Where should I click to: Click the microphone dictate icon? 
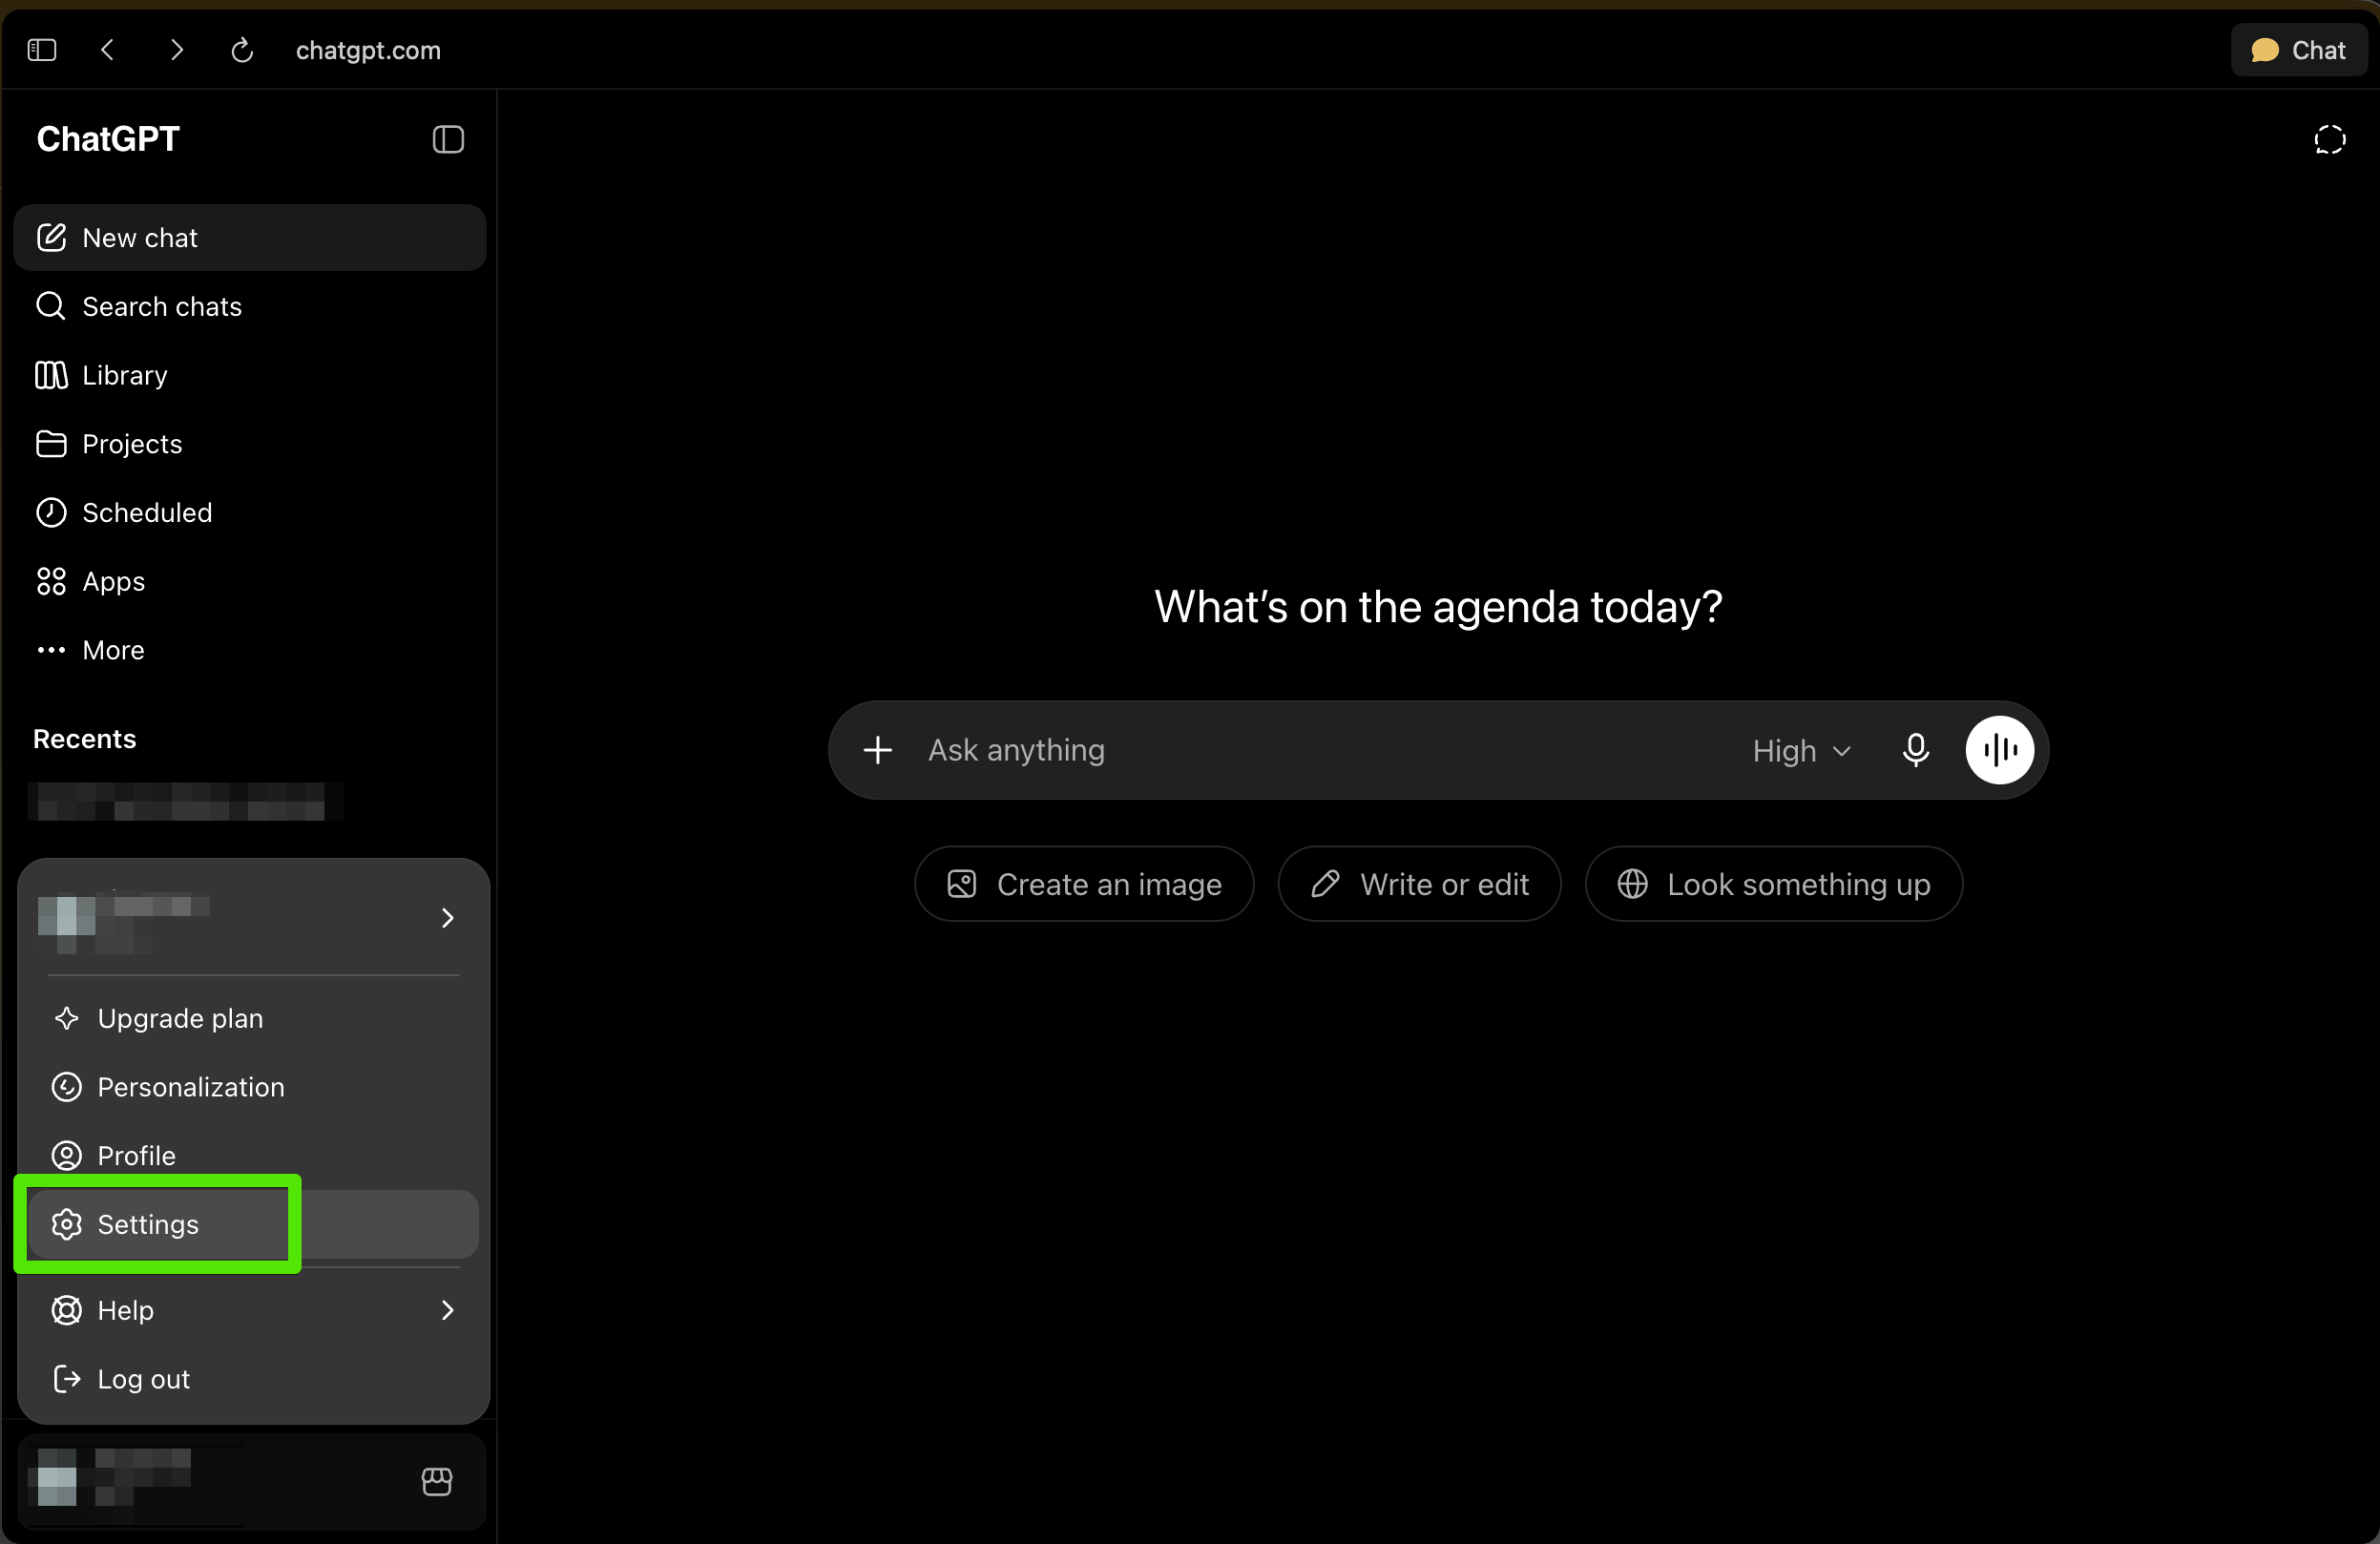click(x=1915, y=750)
